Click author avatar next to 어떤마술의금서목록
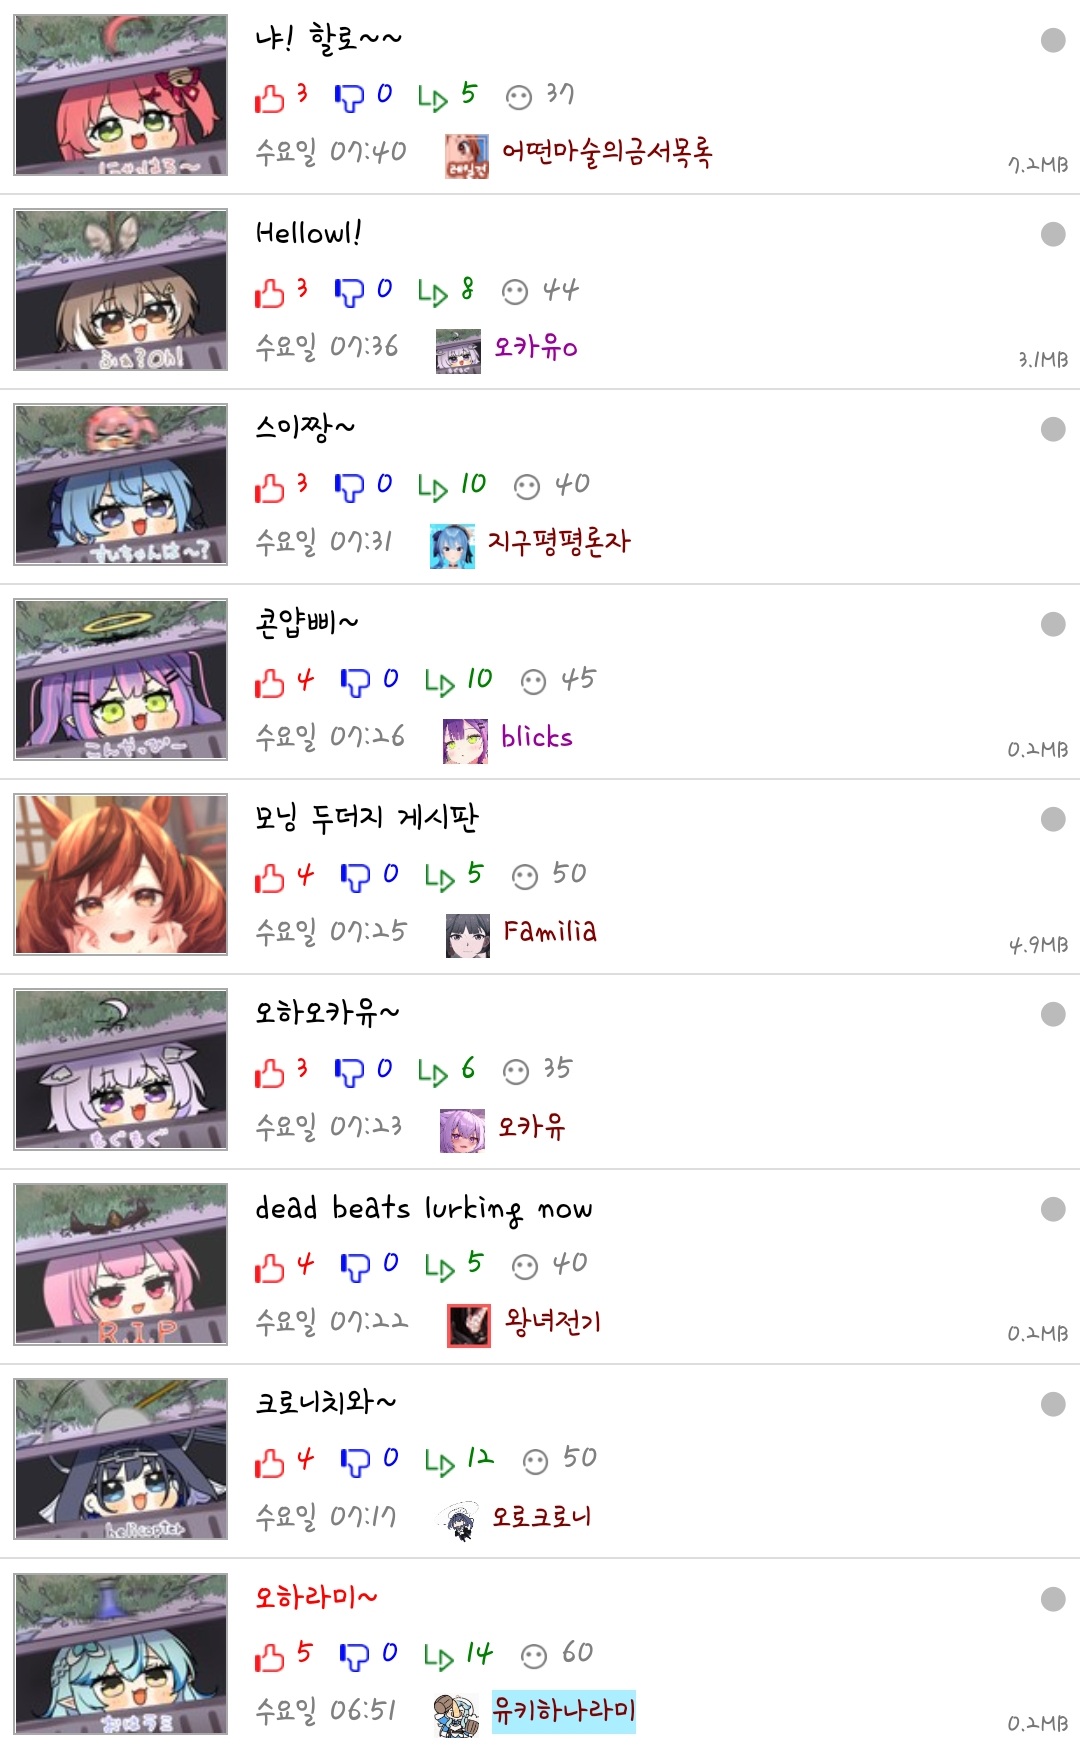1080x1748 pixels. click(467, 156)
